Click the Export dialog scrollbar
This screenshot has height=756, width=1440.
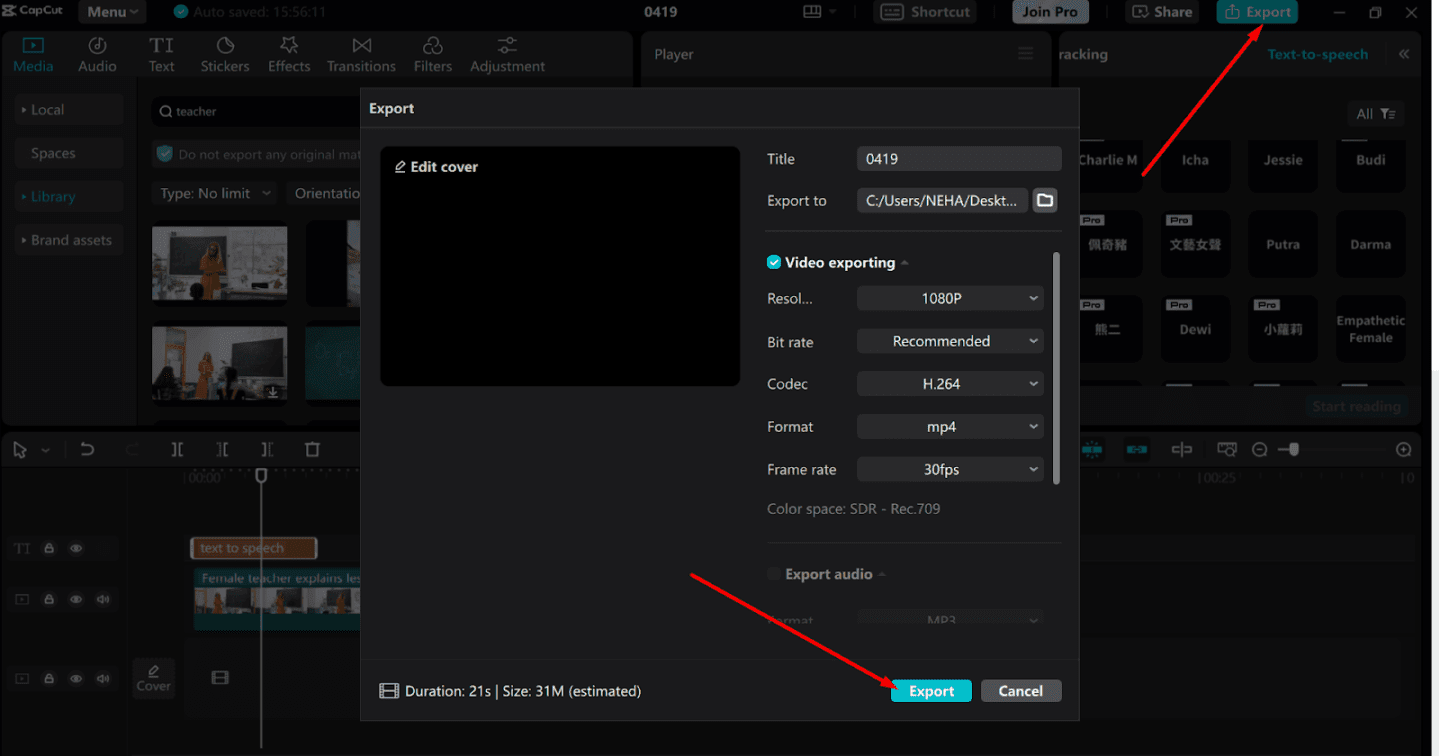[x=1057, y=368]
